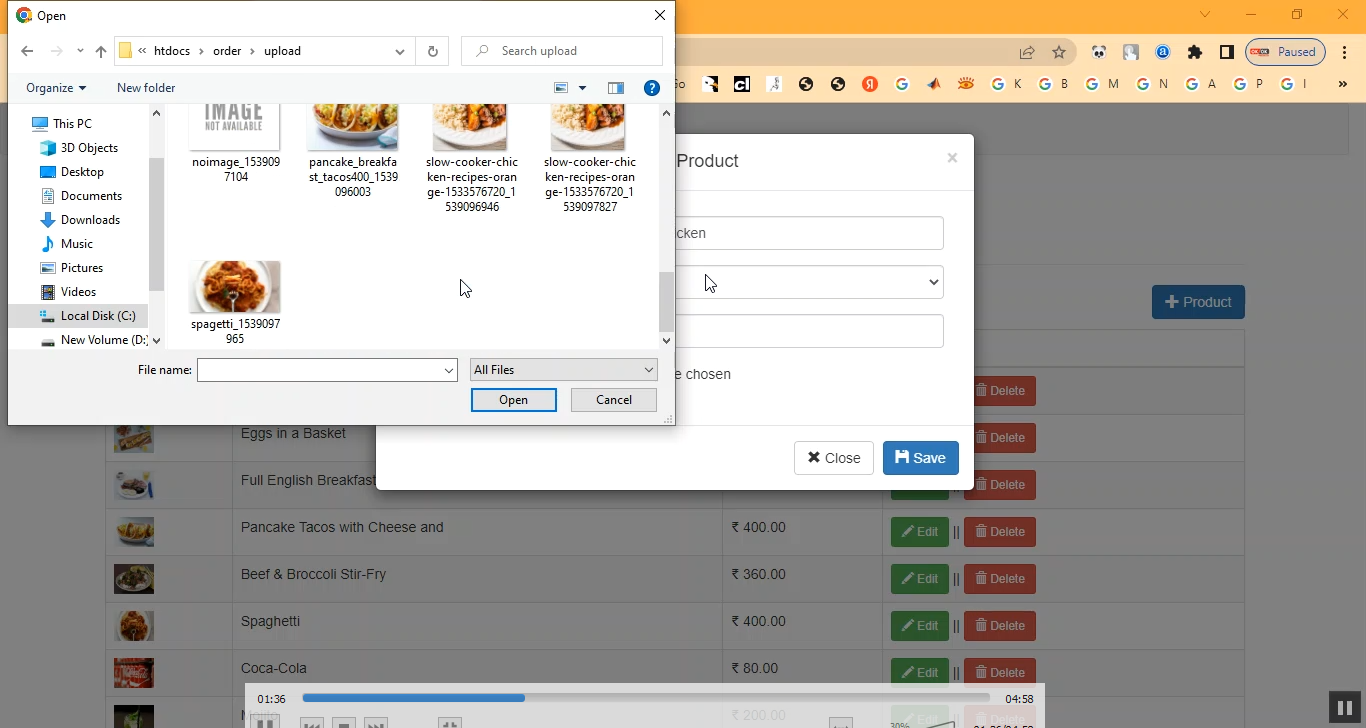
Task: Bookmark this page with the star icon
Action: point(1059,52)
